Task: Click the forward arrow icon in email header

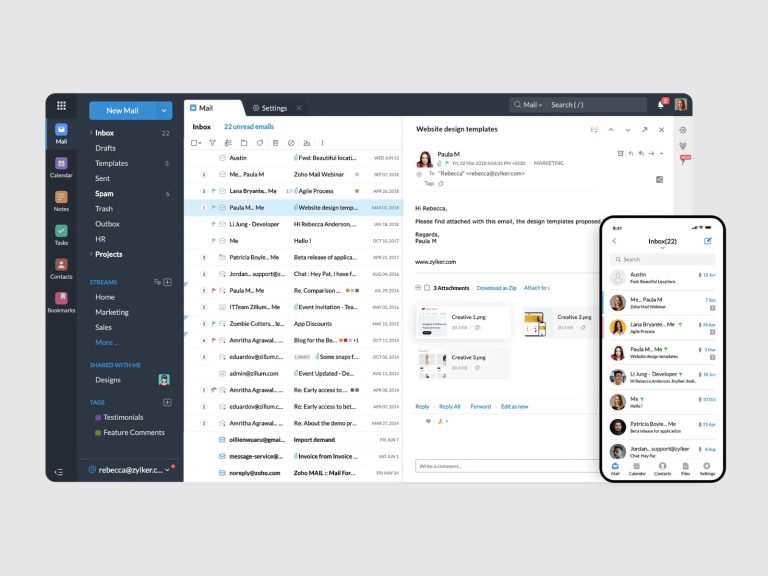Action: (651, 153)
